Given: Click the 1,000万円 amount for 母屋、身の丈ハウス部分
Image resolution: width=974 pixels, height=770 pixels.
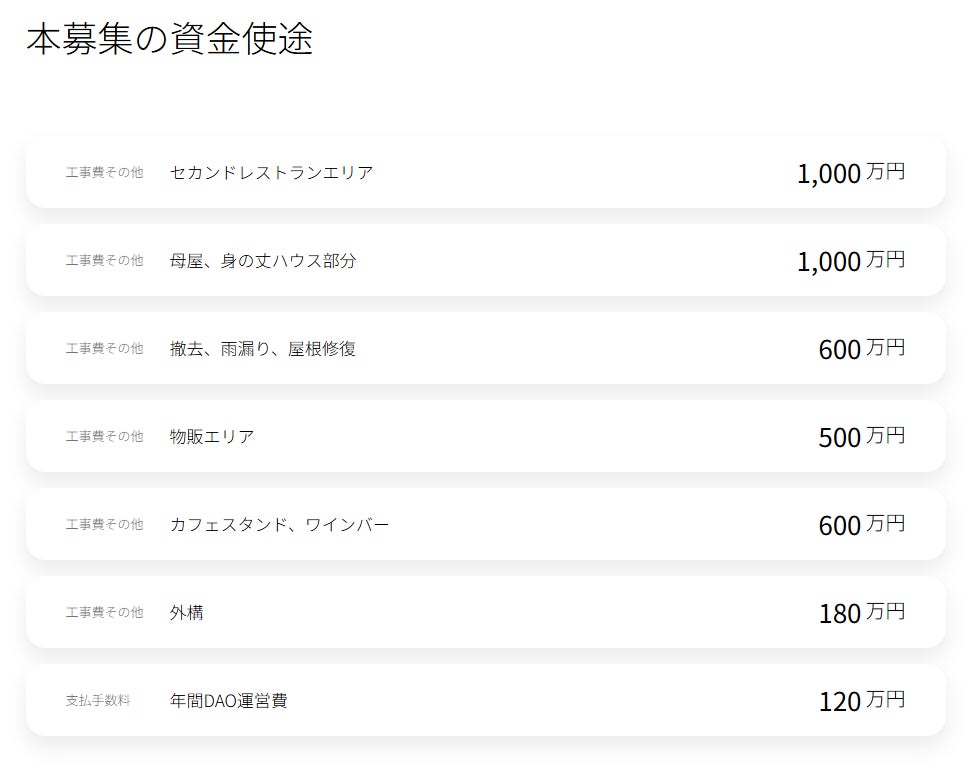Looking at the screenshot, I should 850,261.
